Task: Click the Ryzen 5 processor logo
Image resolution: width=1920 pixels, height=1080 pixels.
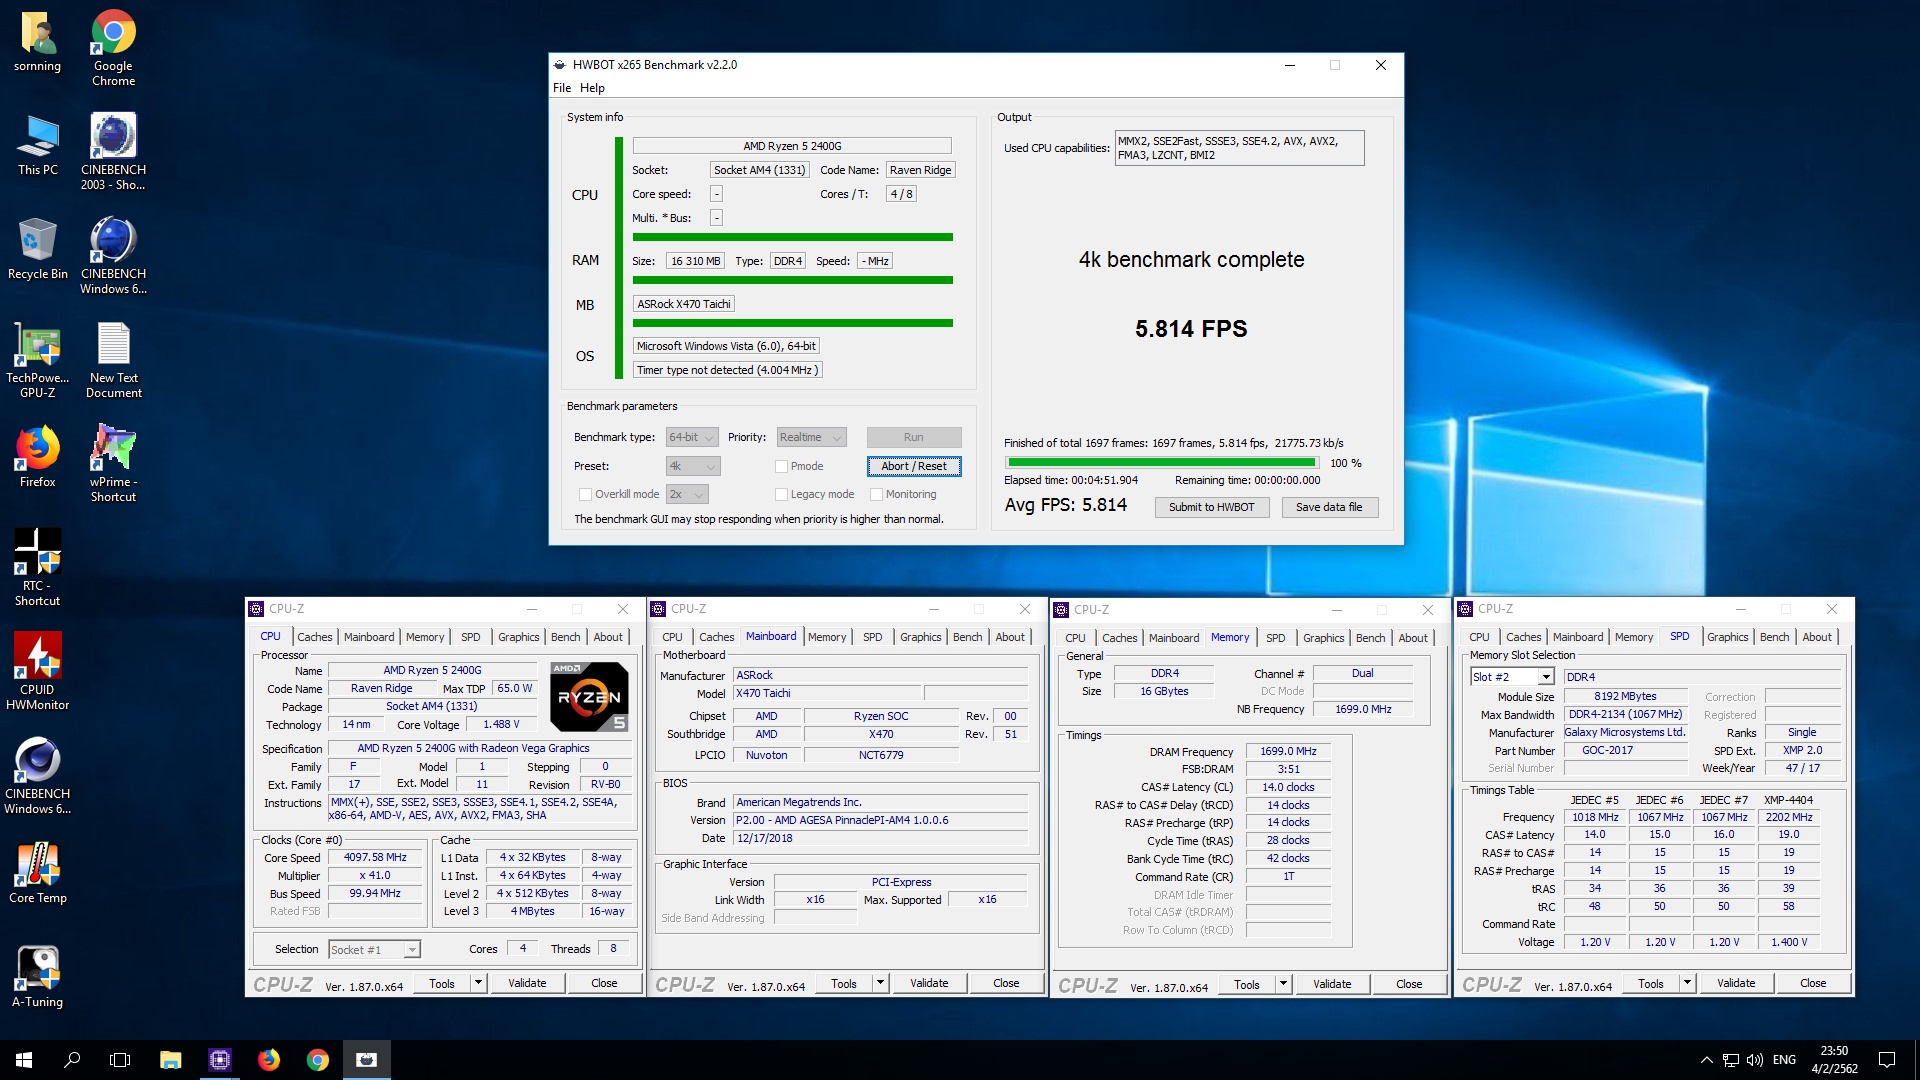Action: click(589, 697)
